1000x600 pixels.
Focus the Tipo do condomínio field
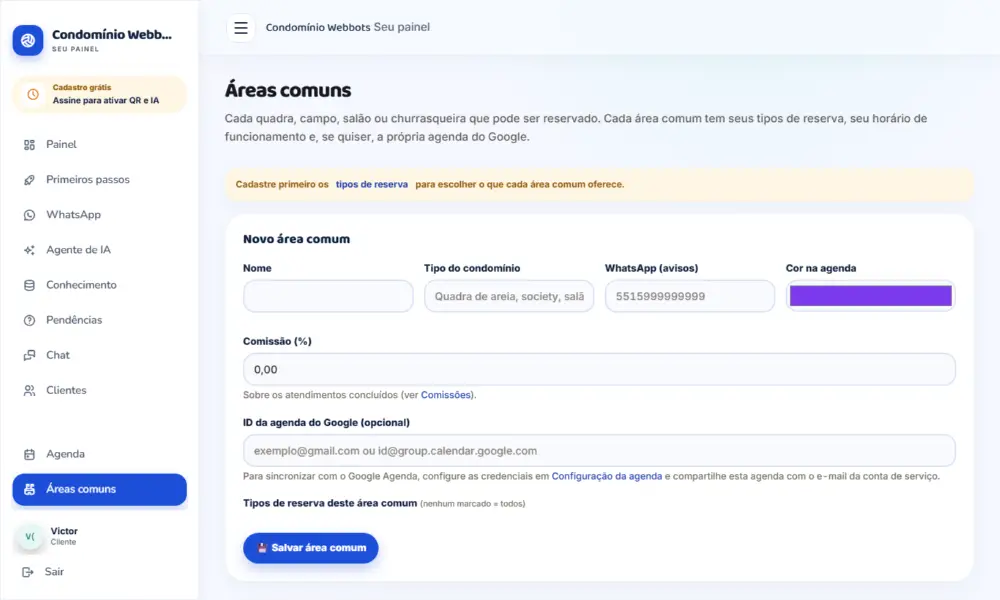click(x=509, y=296)
